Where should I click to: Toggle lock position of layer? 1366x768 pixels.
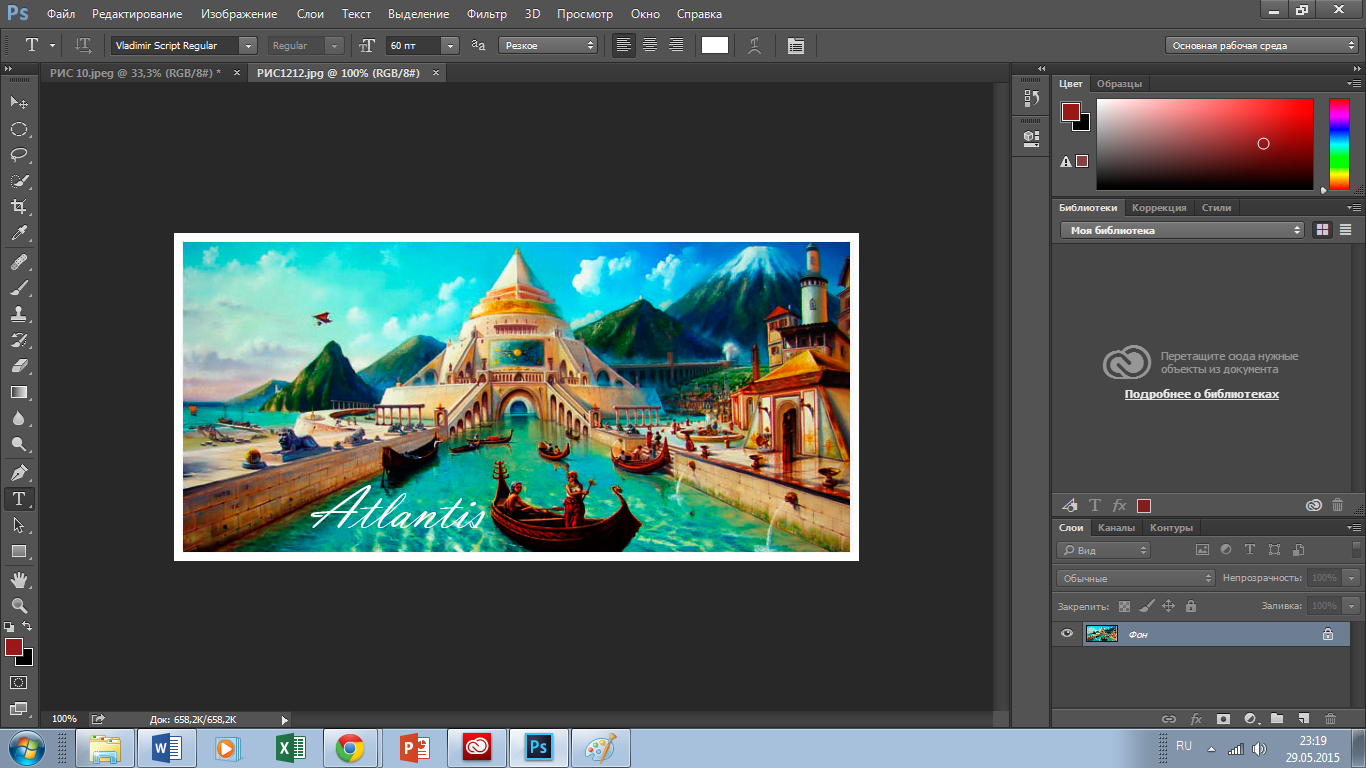pos(1168,606)
